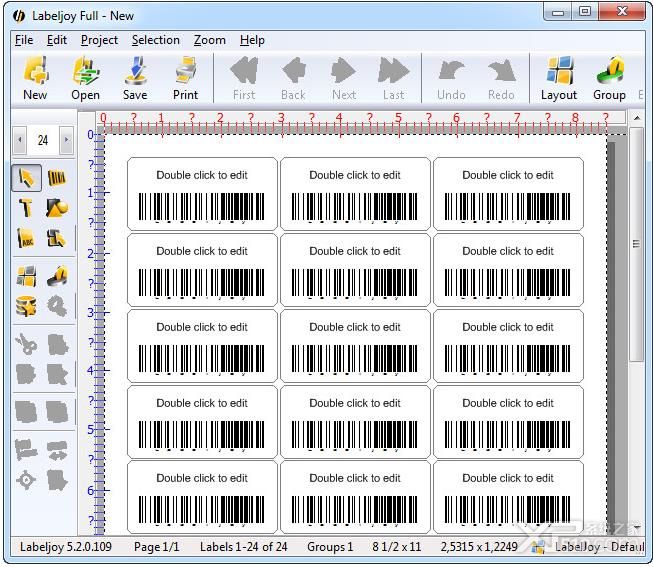
Task: Click the Group toolbar icon
Action: point(609,78)
